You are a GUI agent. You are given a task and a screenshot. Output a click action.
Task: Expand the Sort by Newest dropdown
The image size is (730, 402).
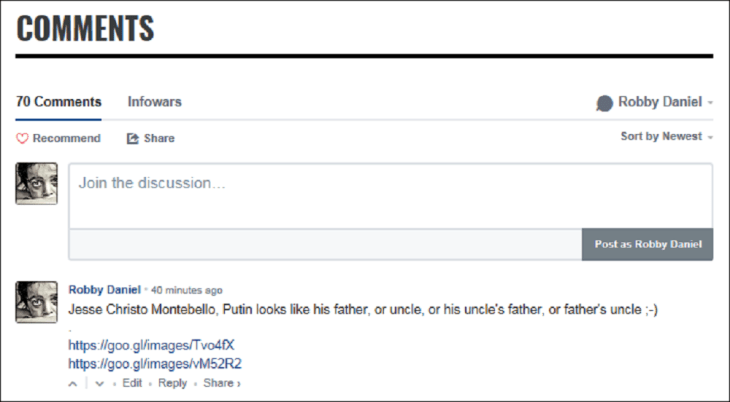[x=666, y=137]
